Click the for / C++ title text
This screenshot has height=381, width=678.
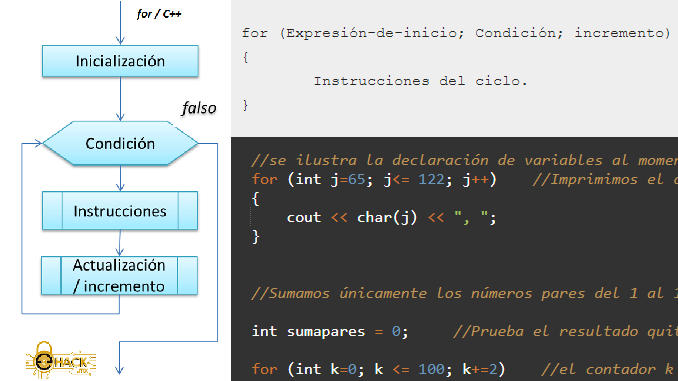tap(159, 14)
